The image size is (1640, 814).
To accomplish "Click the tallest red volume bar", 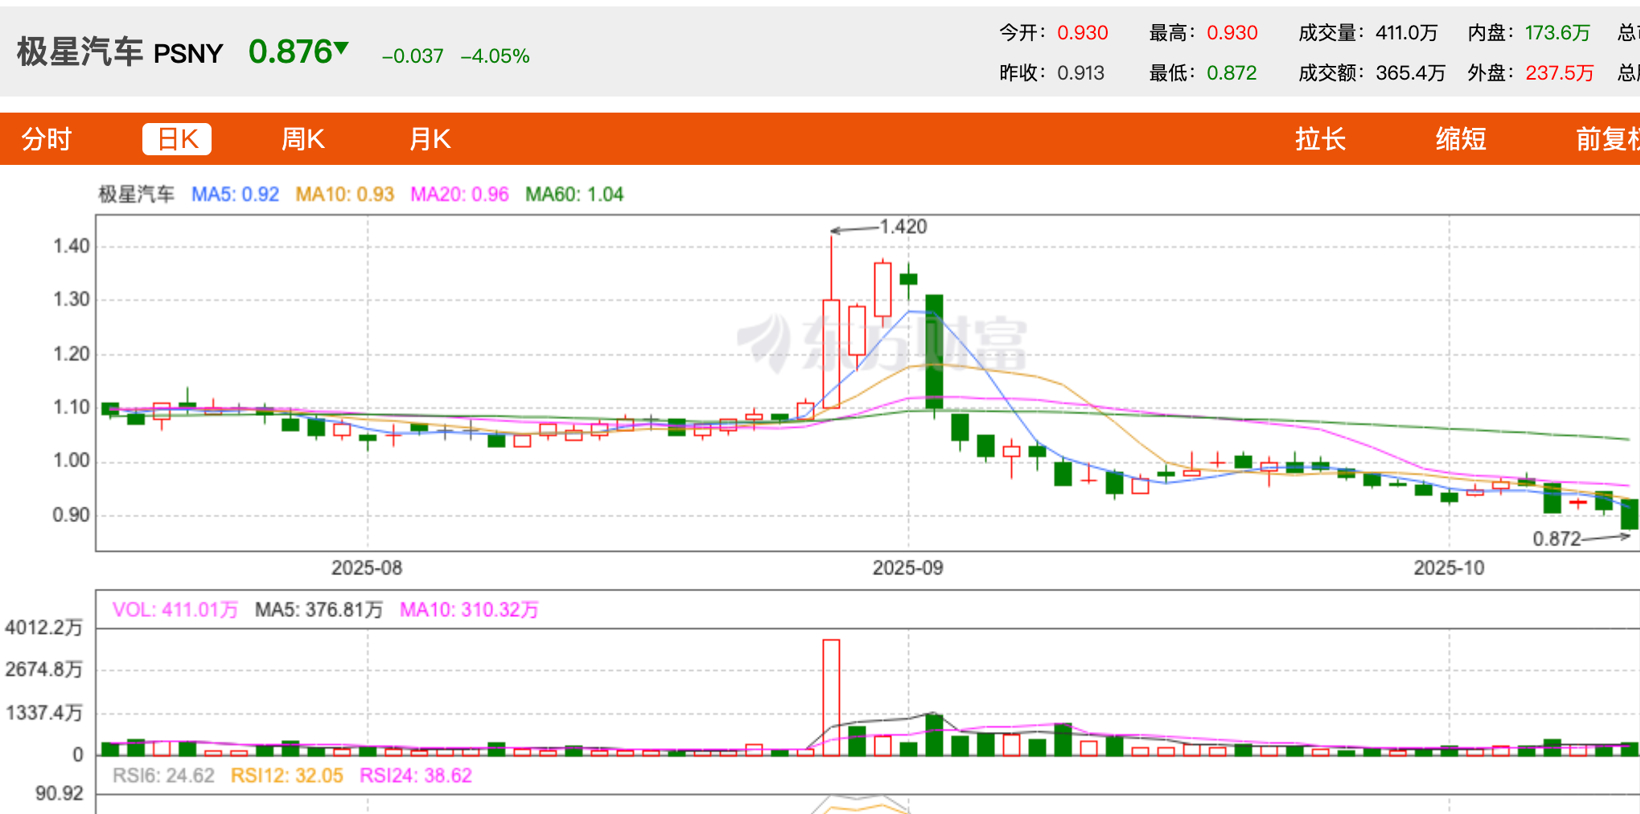I will [x=831, y=696].
